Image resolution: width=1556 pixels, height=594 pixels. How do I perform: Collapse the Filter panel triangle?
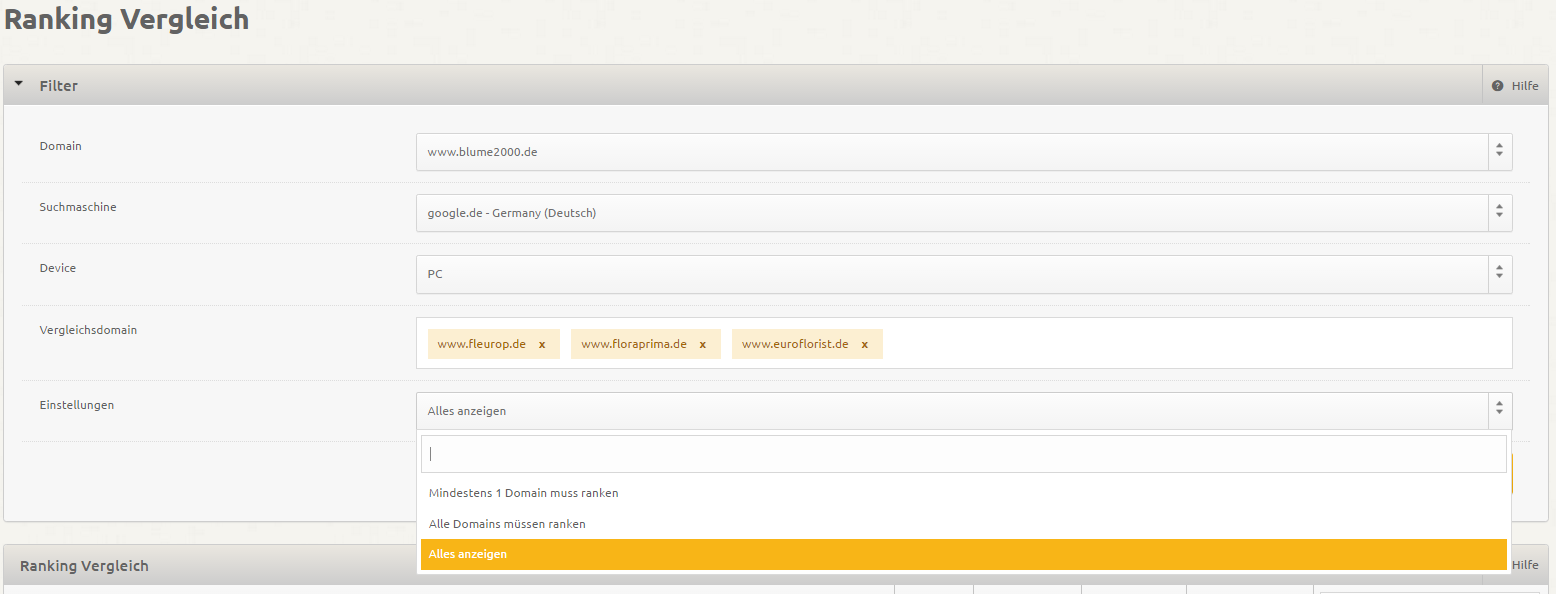coord(18,85)
